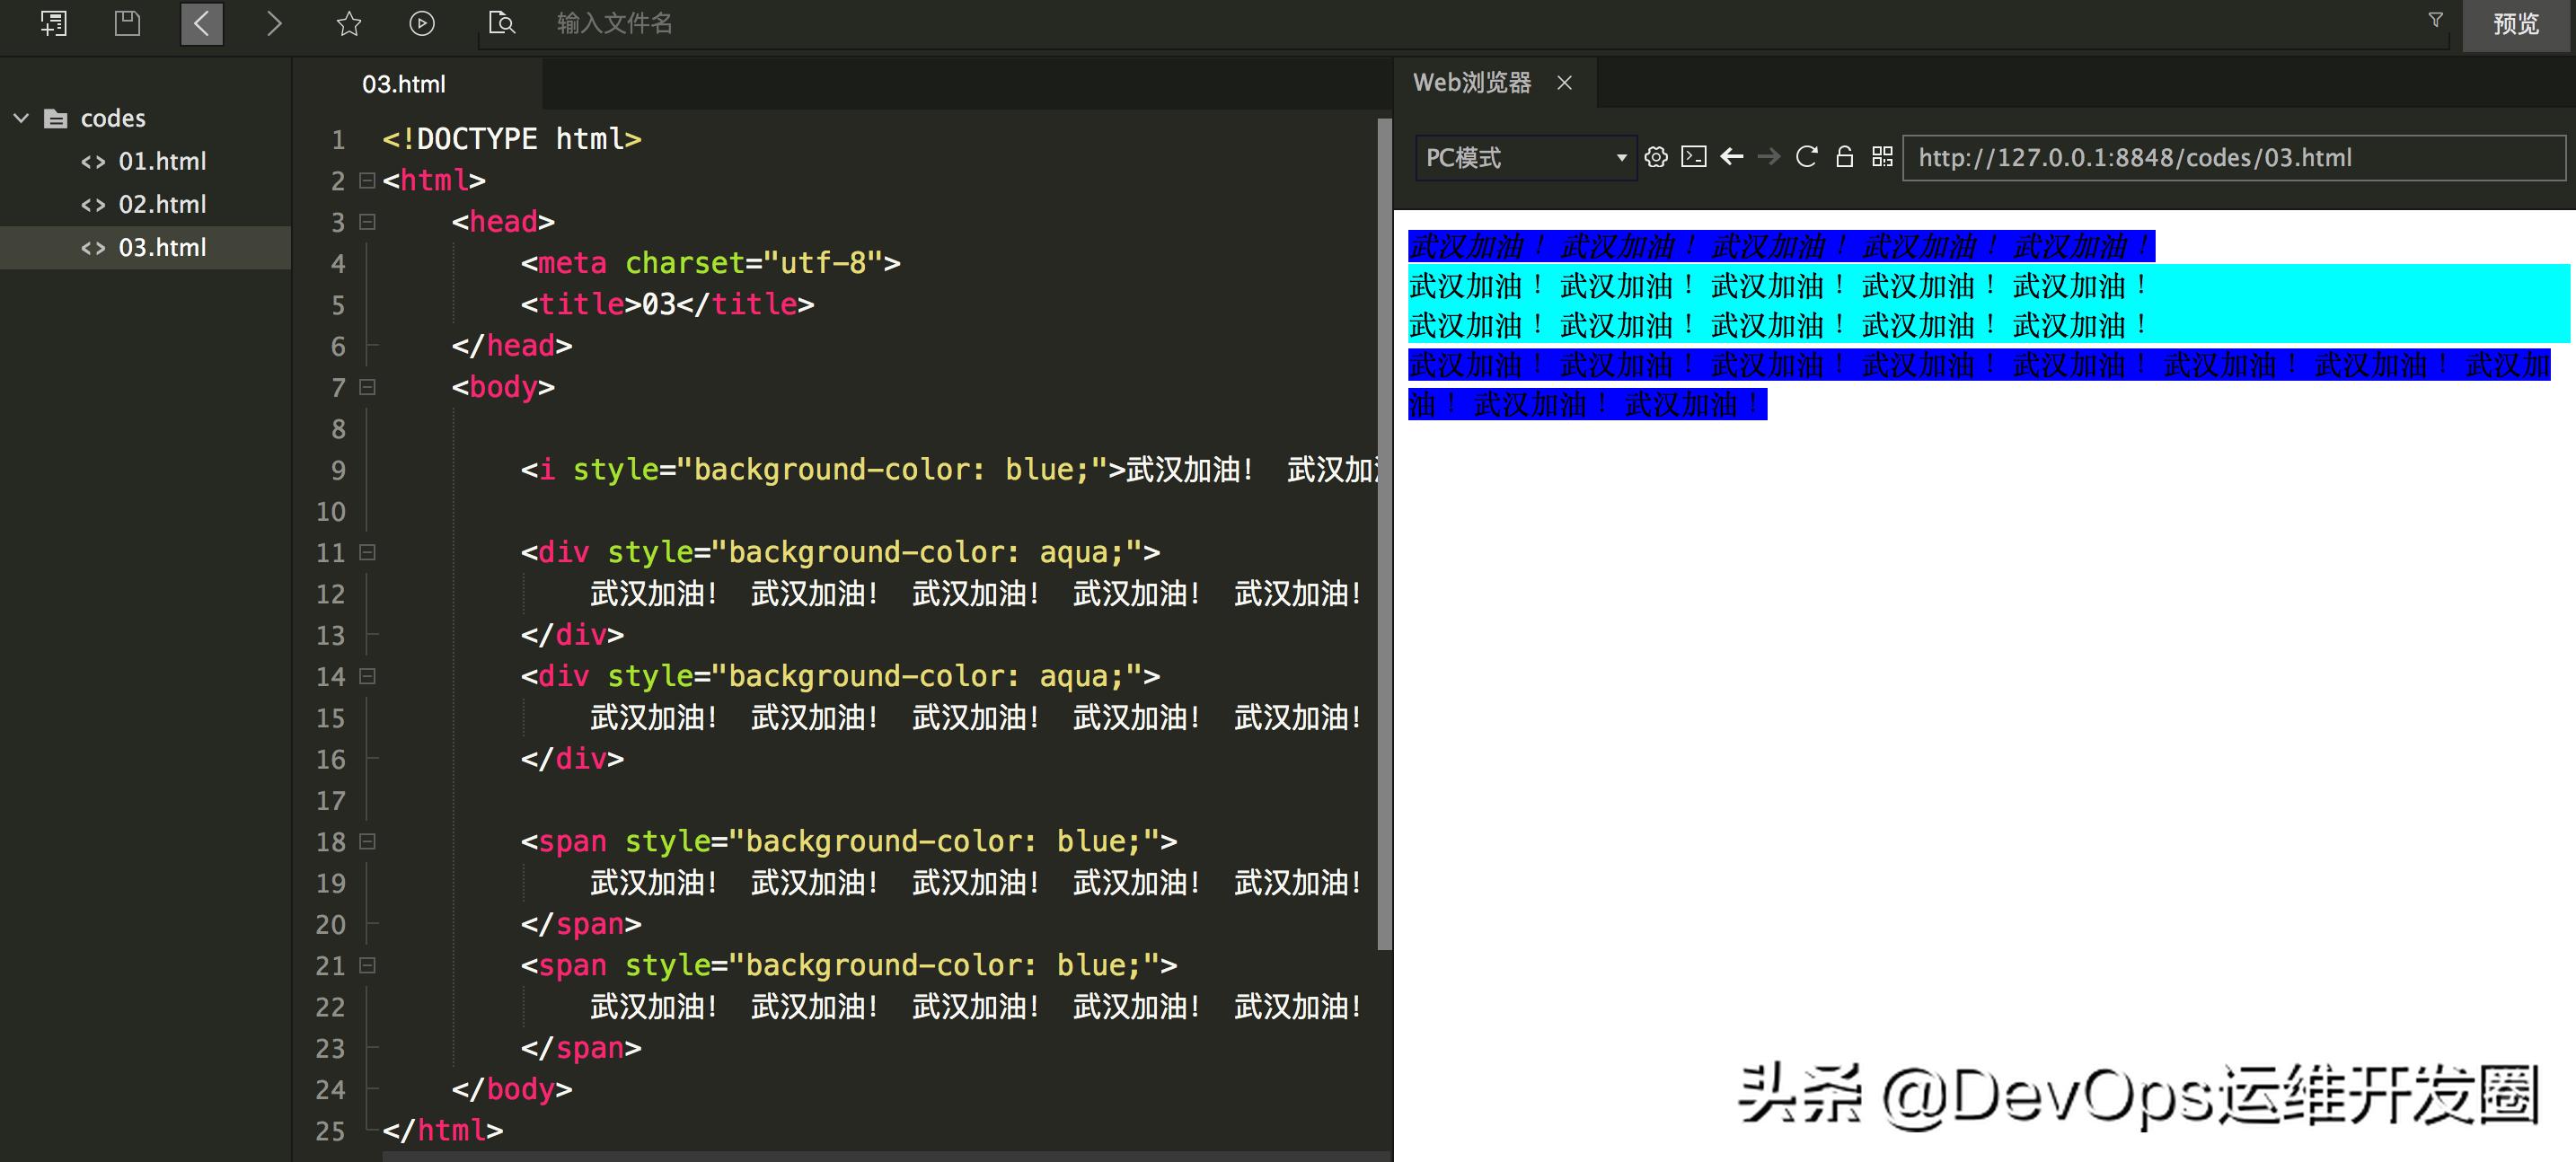2576x1162 pixels.
Task: Refresh the web browser preview
Action: (x=1806, y=157)
